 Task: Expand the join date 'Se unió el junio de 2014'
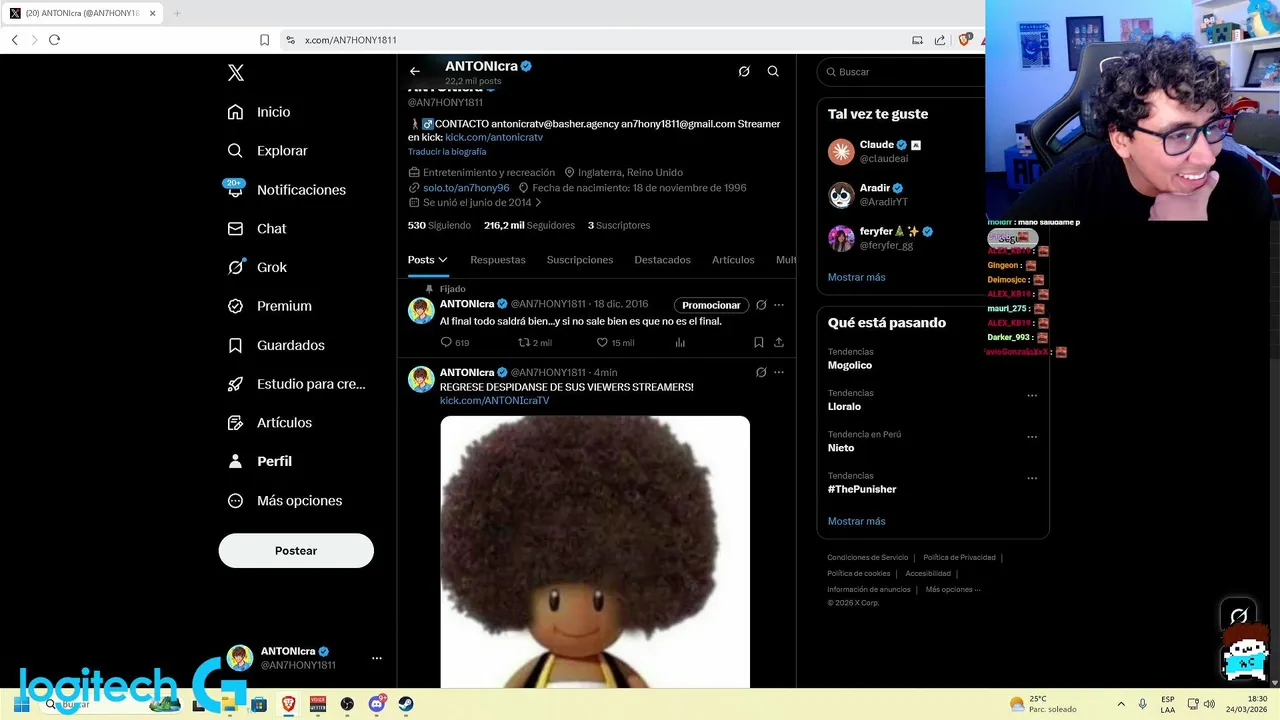[x=476, y=203]
